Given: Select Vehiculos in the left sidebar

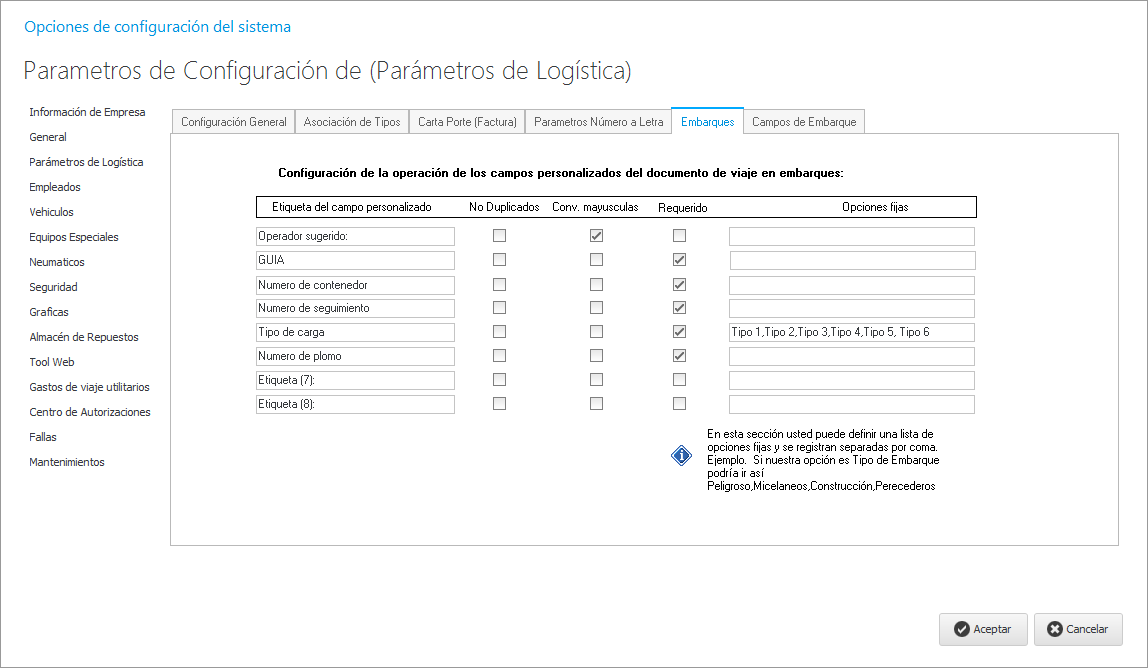Looking at the screenshot, I should pos(52,212).
